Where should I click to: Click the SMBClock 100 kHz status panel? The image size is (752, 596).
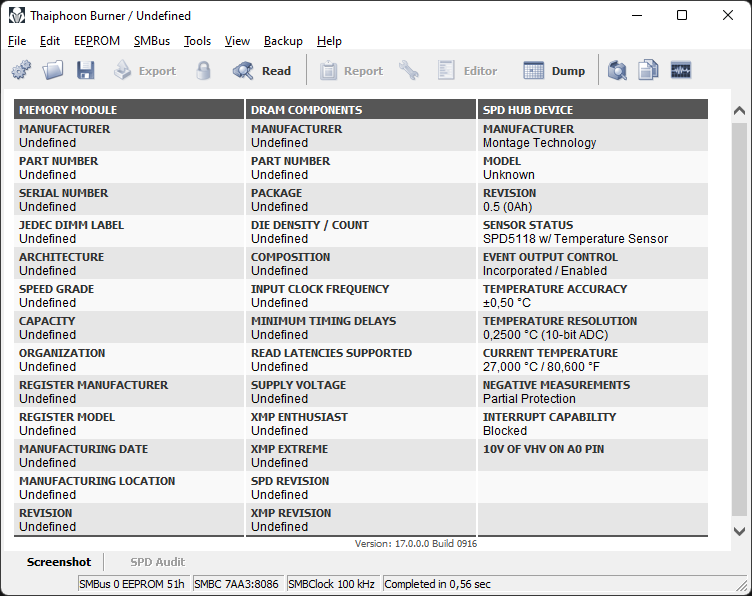tap(333, 584)
